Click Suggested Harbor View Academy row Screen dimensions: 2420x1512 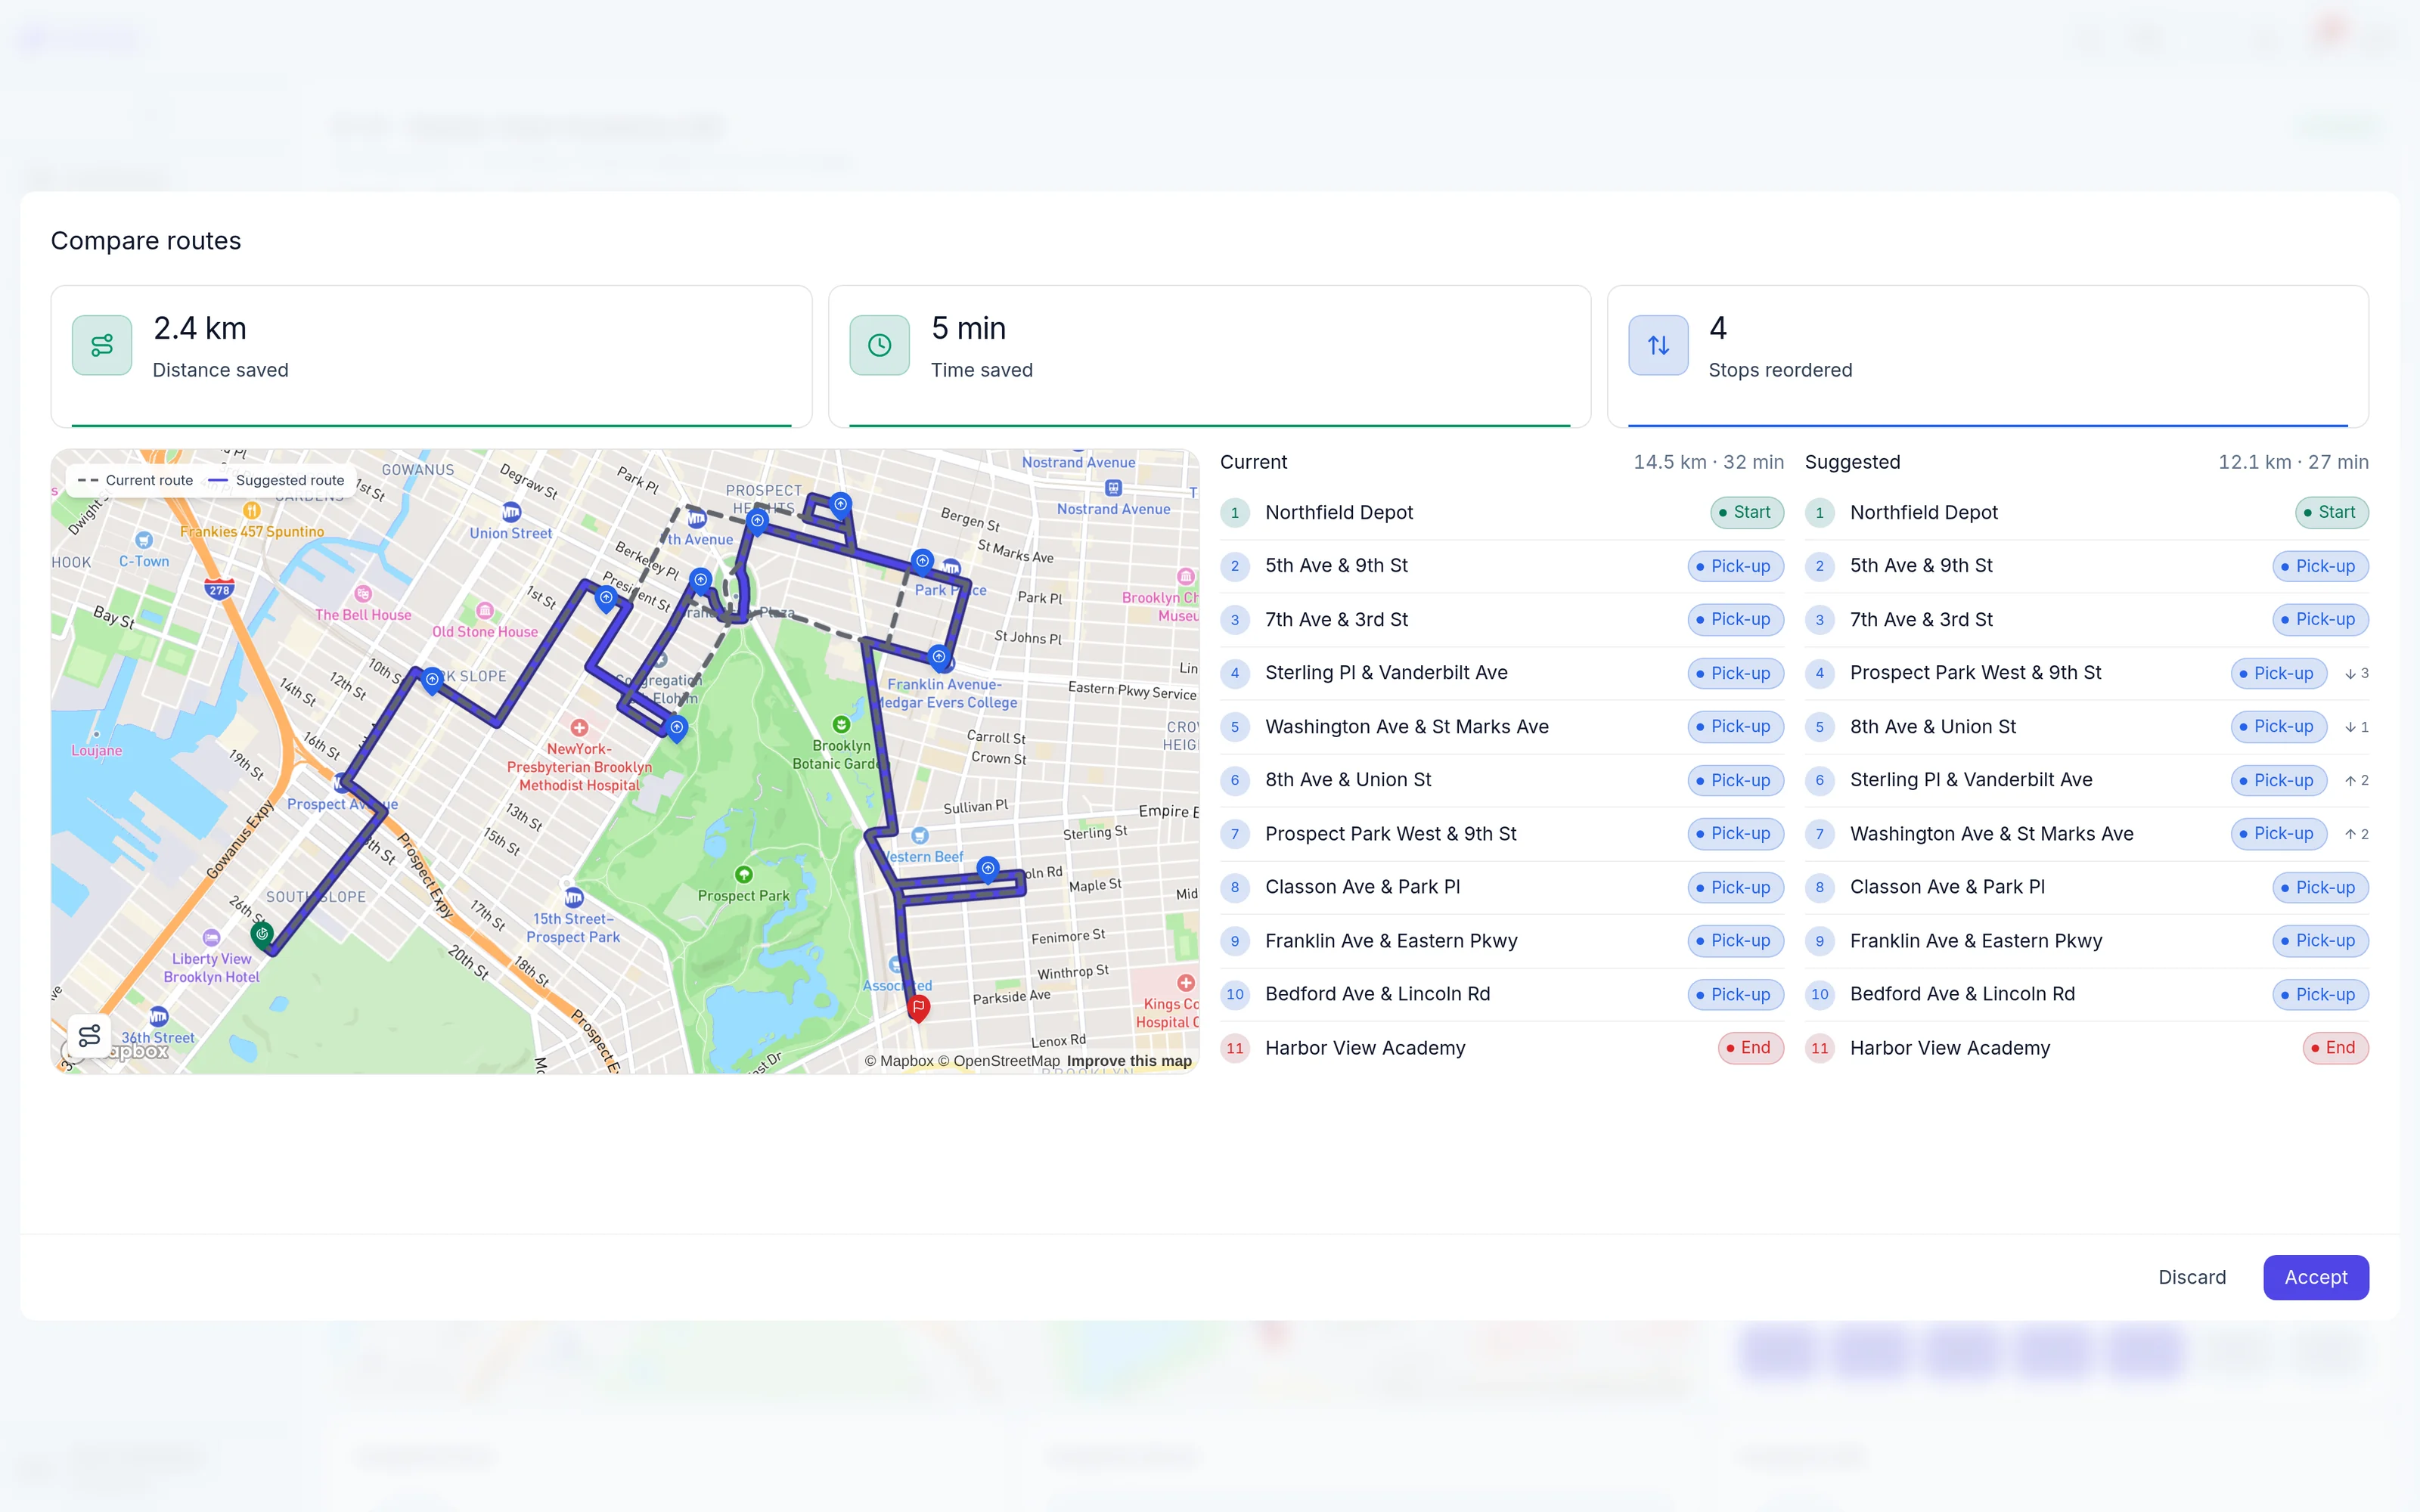tap(2086, 1048)
